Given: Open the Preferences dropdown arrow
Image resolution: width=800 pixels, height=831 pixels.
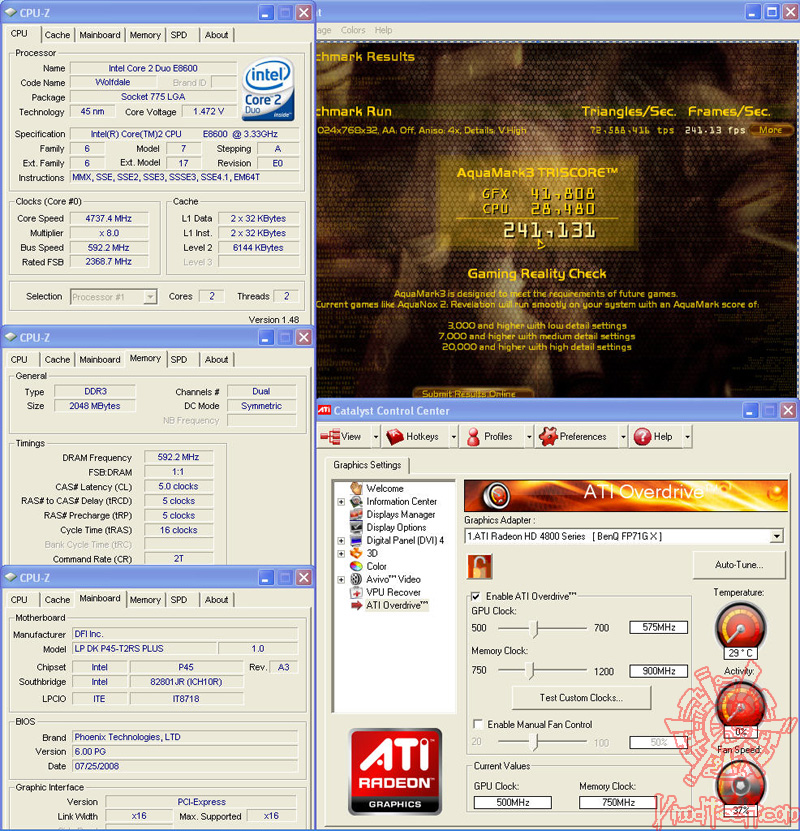Looking at the screenshot, I should [x=623, y=437].
